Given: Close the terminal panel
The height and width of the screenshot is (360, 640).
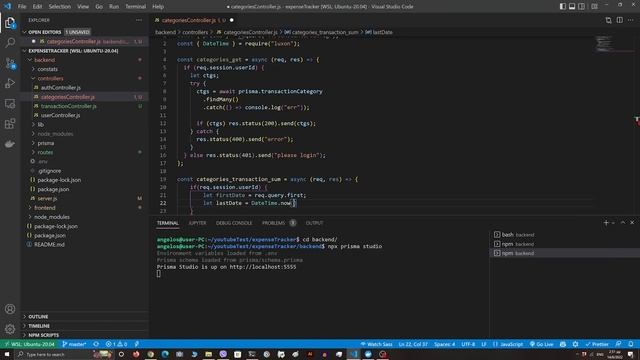Looking at the screenshot, I should click(632, 222).
